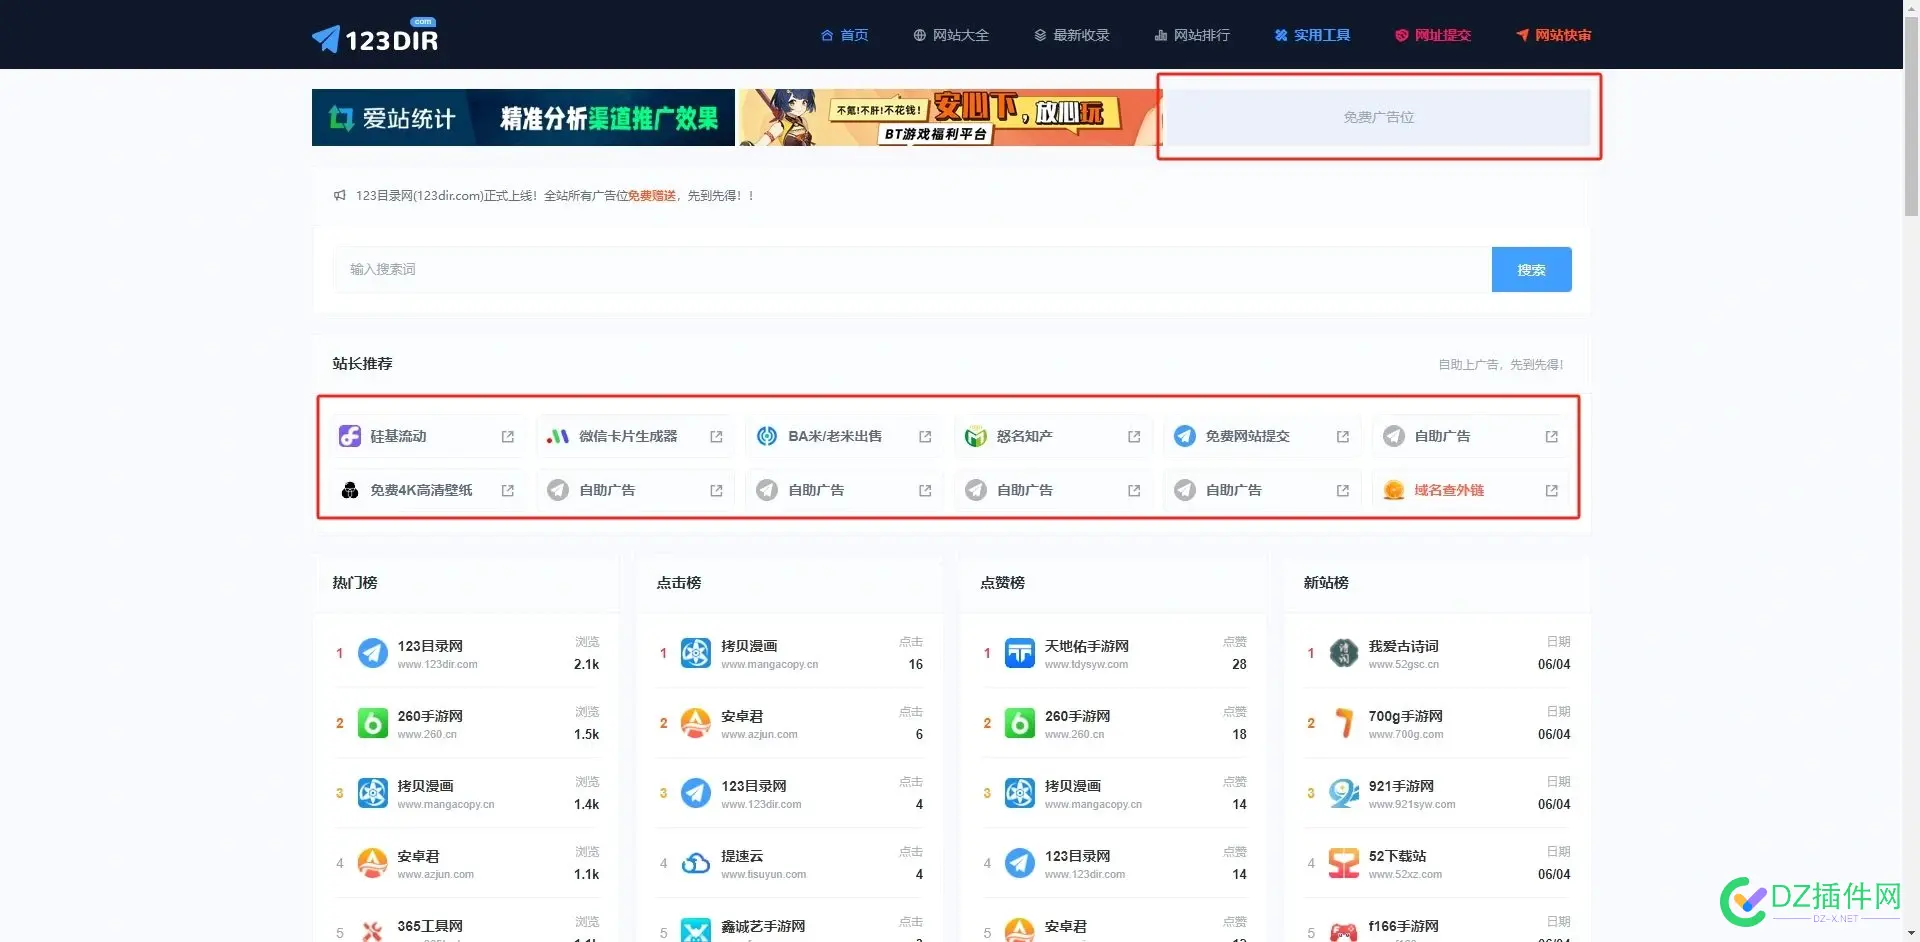Open 260手游网 entry in 热门榜
This screenshot has height=942, width=1920.
430,717
